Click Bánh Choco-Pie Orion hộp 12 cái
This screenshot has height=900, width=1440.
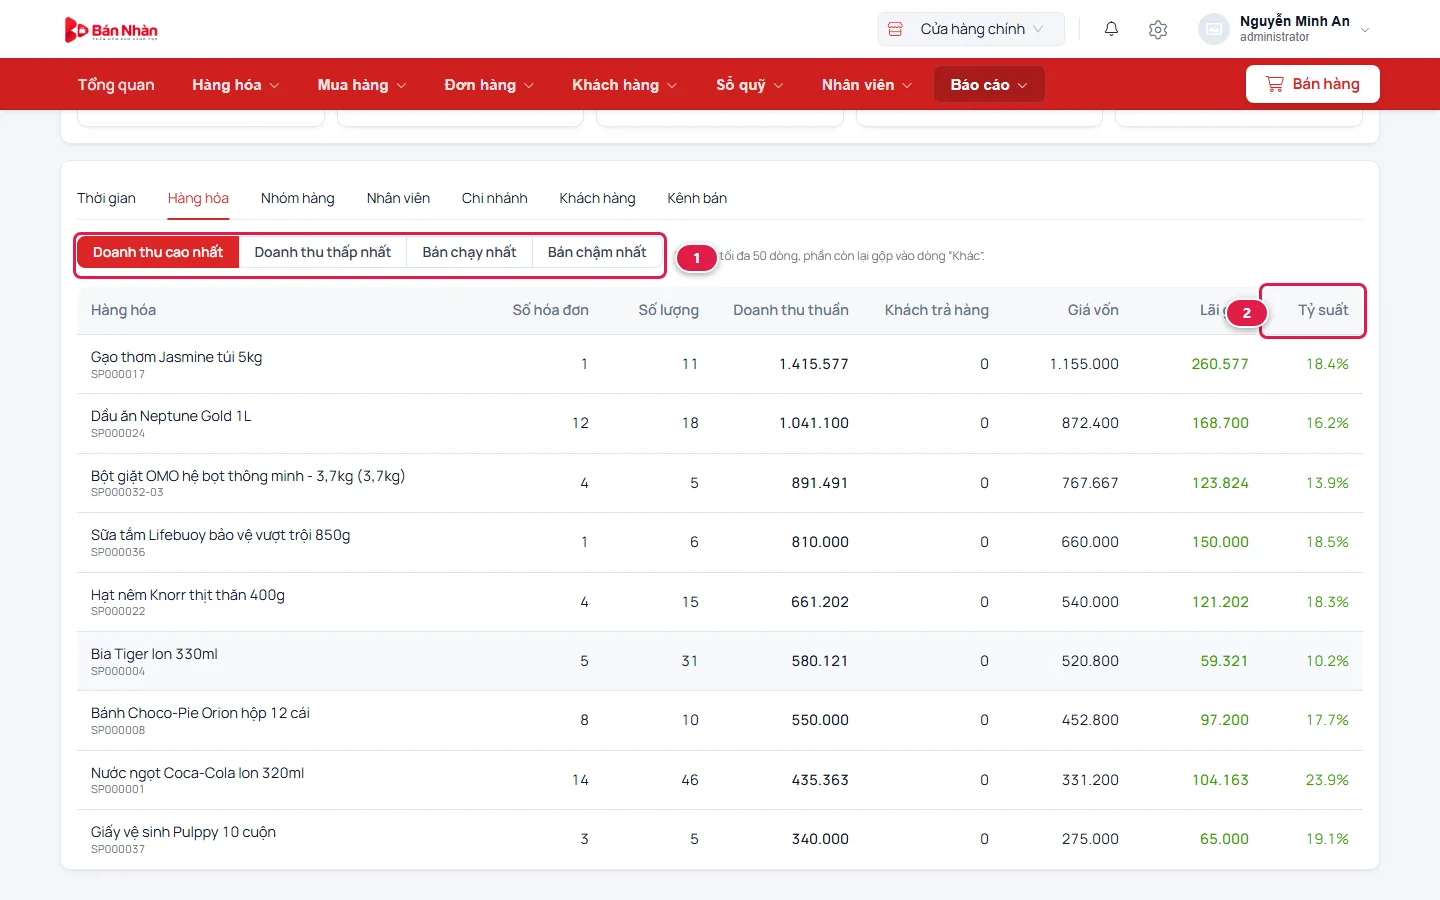click(200, 713)
